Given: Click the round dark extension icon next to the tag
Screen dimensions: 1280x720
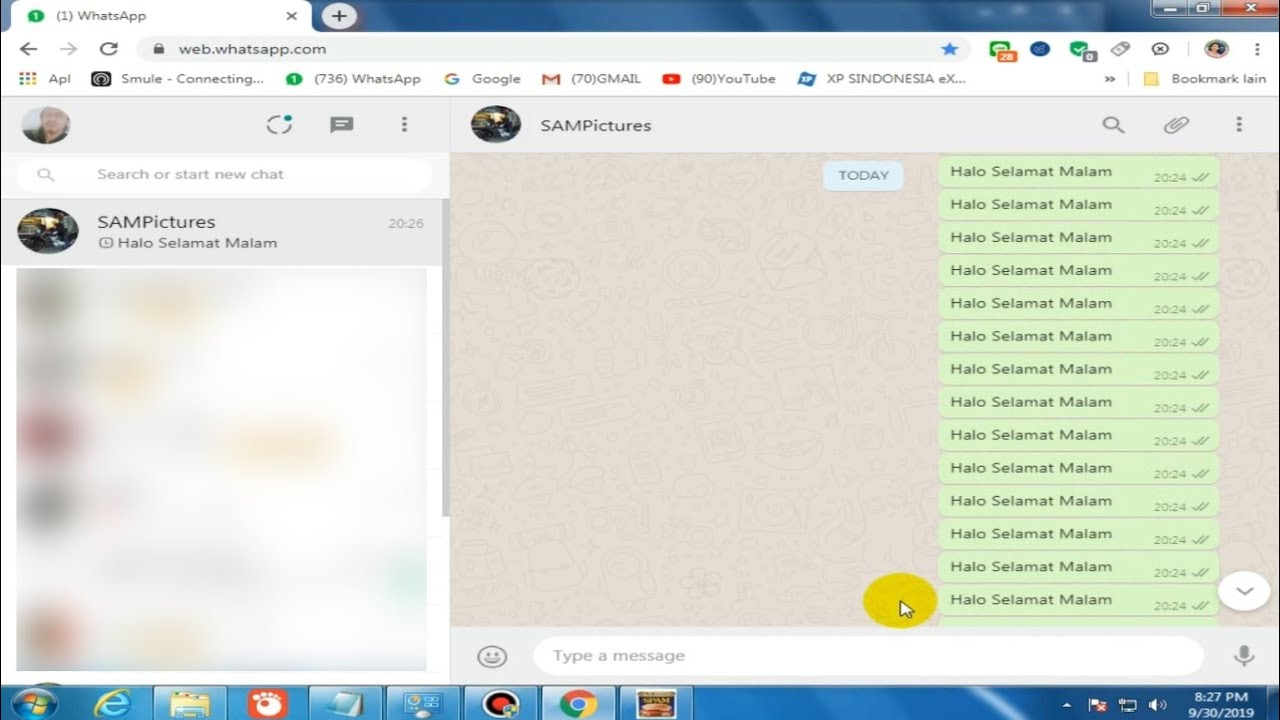Looking at the screenshot, I should point(1160,49).
